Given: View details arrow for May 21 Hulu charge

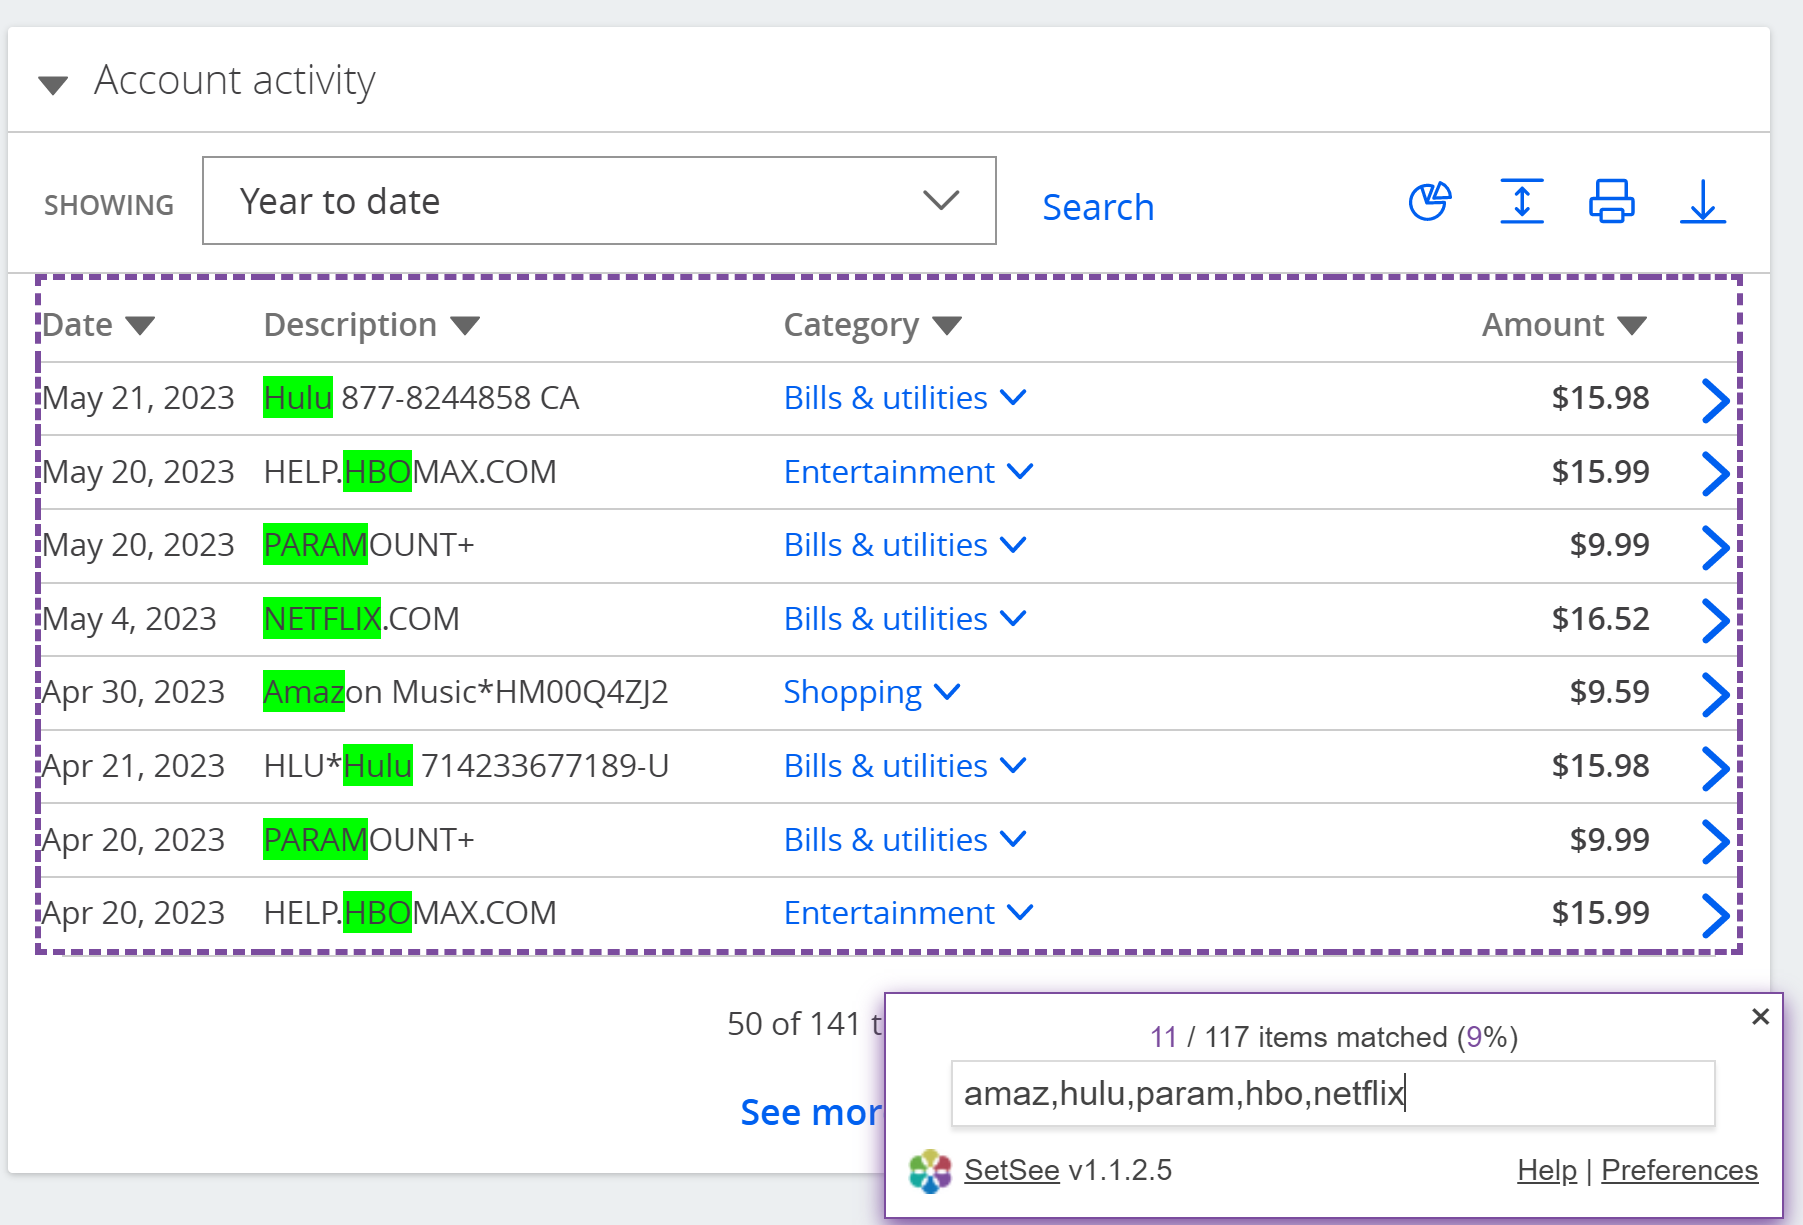Looking at the screenshot, I should [1715, 400].
